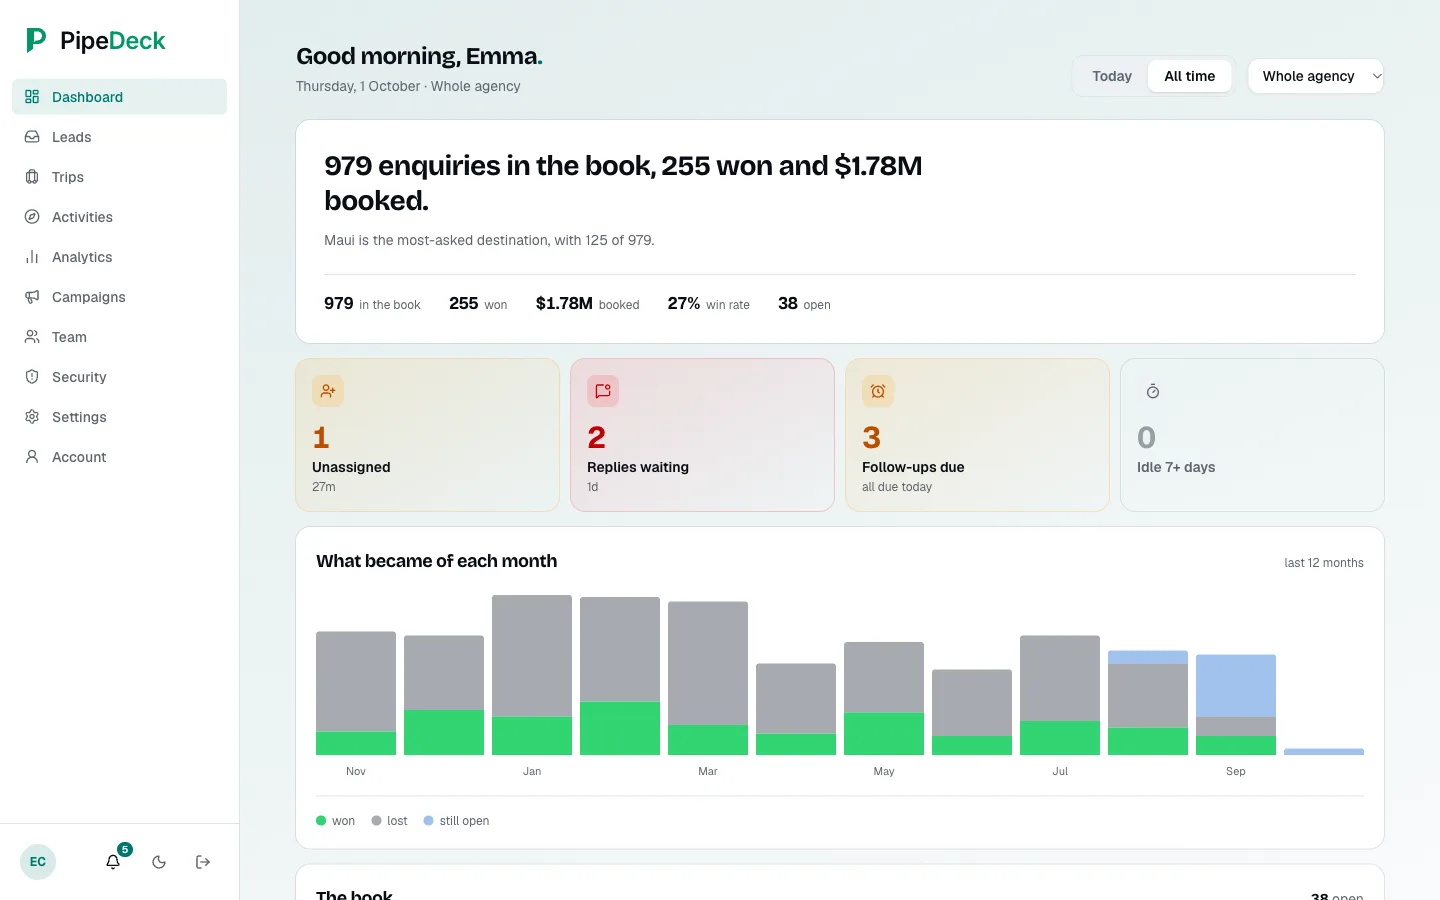Click the sign-out arrow icon
Screen dimensions: 1440x900
click(203, 862)
